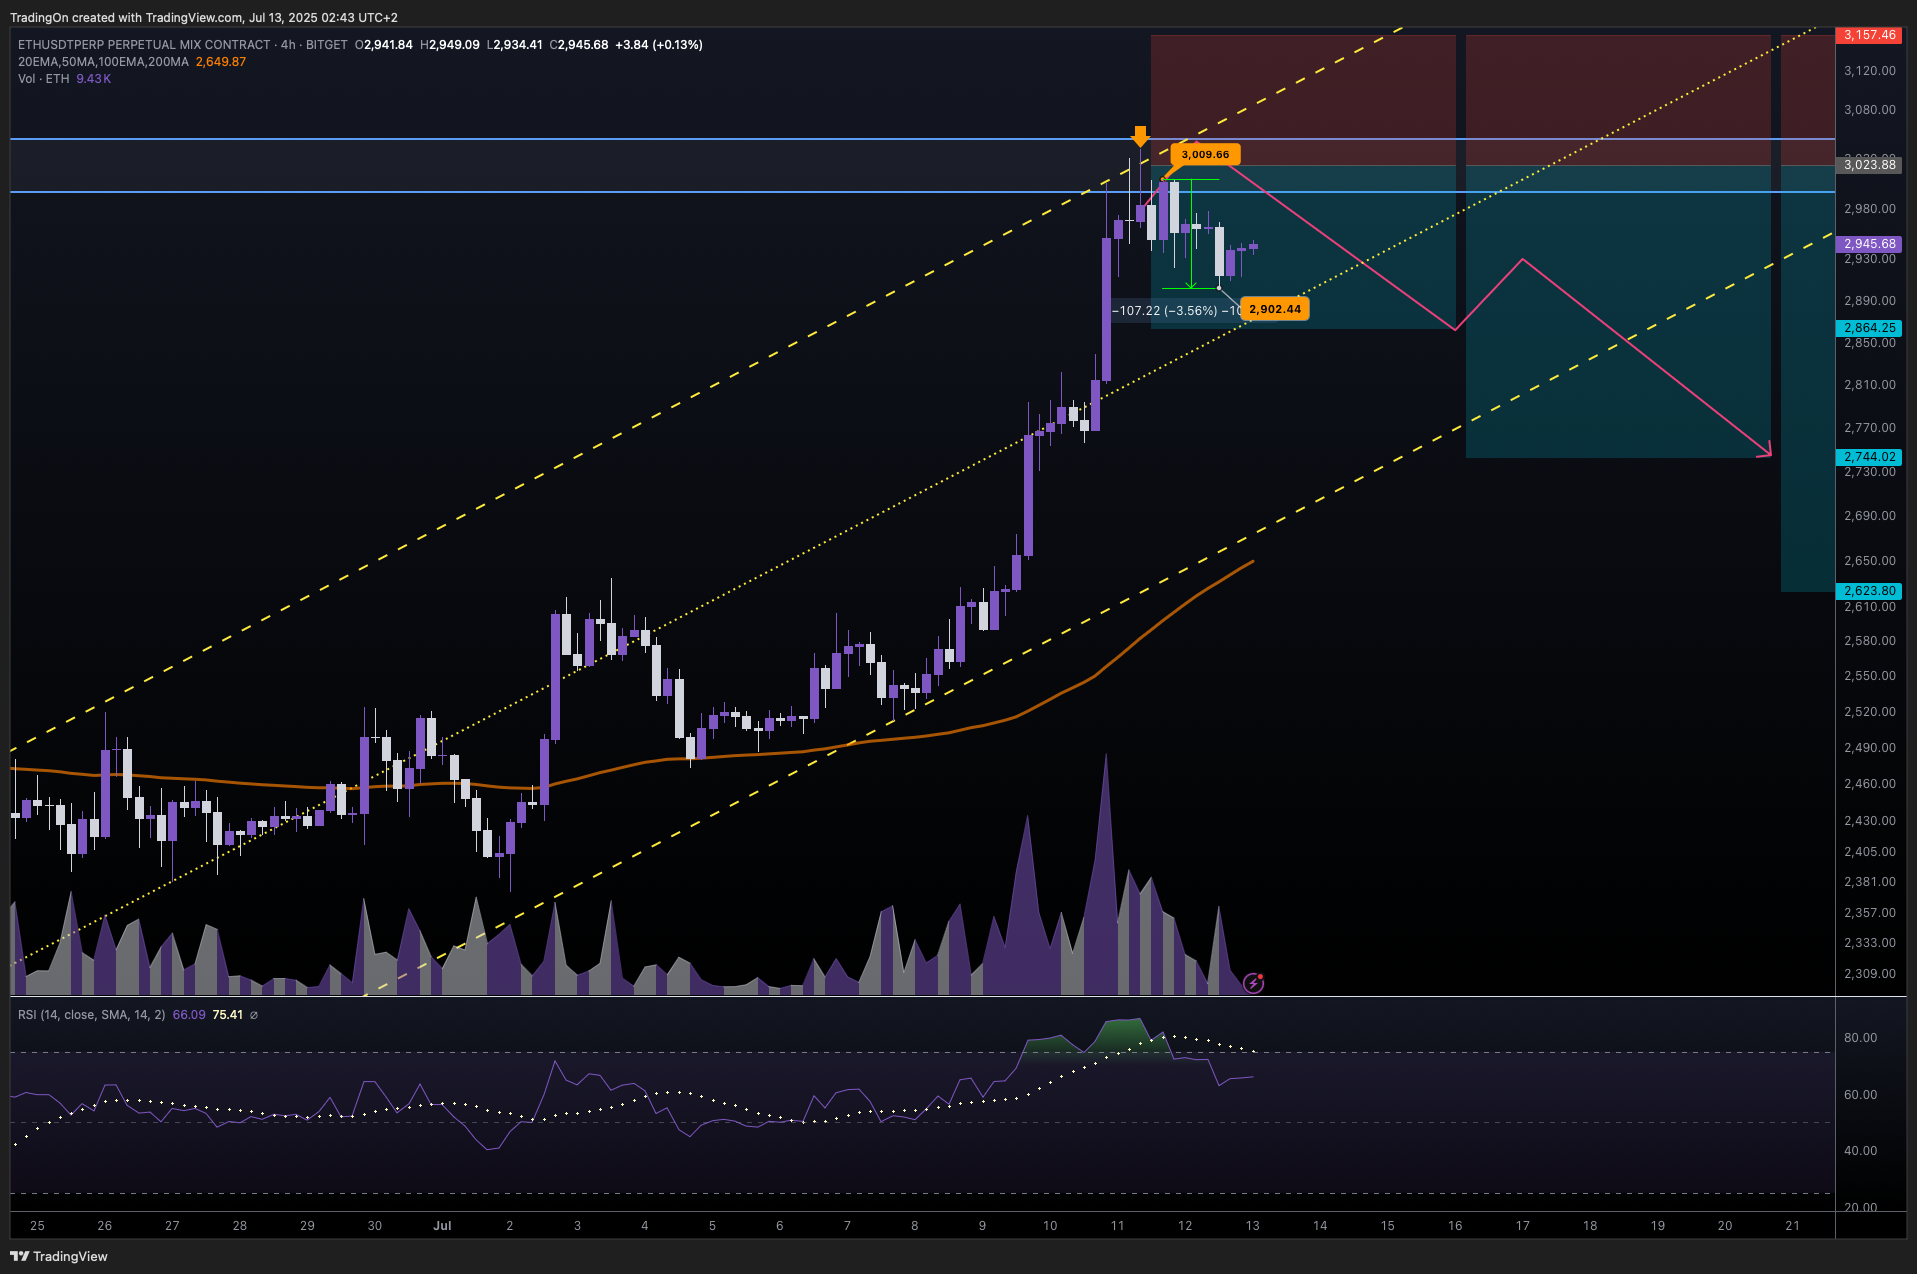Click the teal 2,744.02 price axis label

pyautogui.click(x=1870, y=457)
